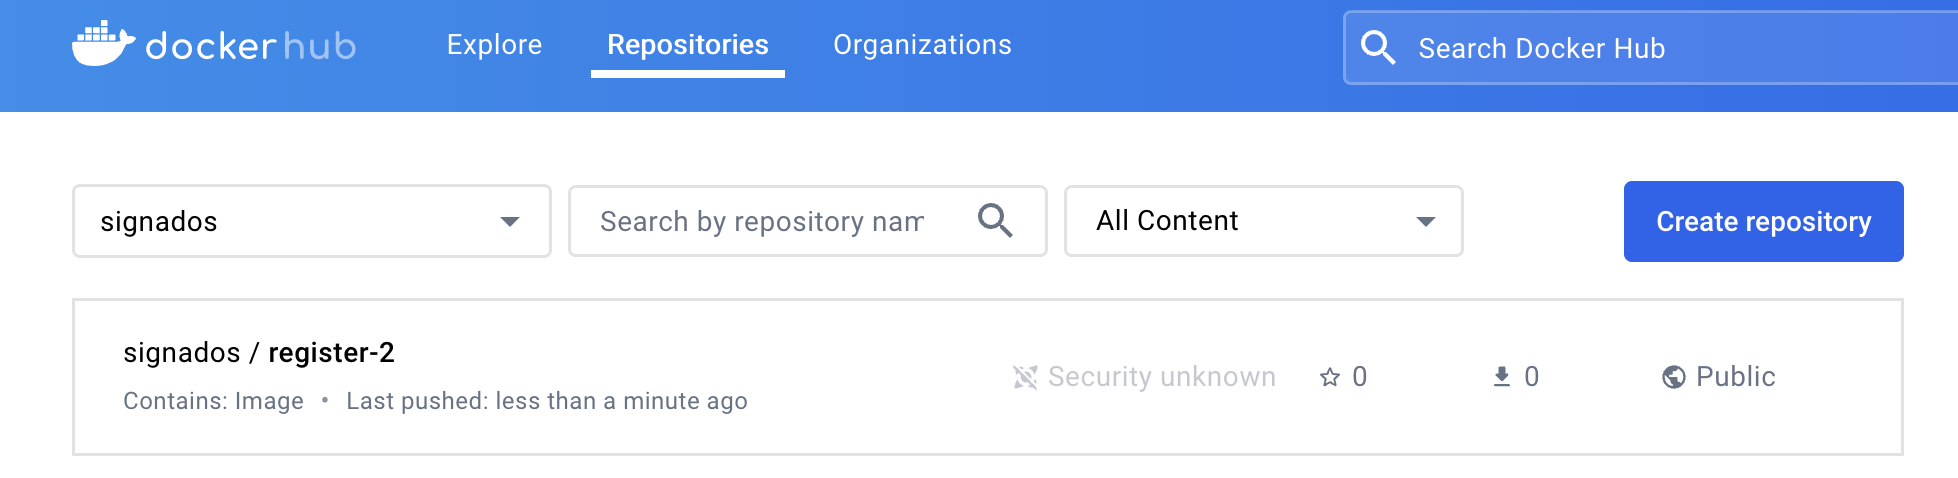Click the arrow of All Content selector
This screenshot has width=1958, height=478.
click(1426, 222)
